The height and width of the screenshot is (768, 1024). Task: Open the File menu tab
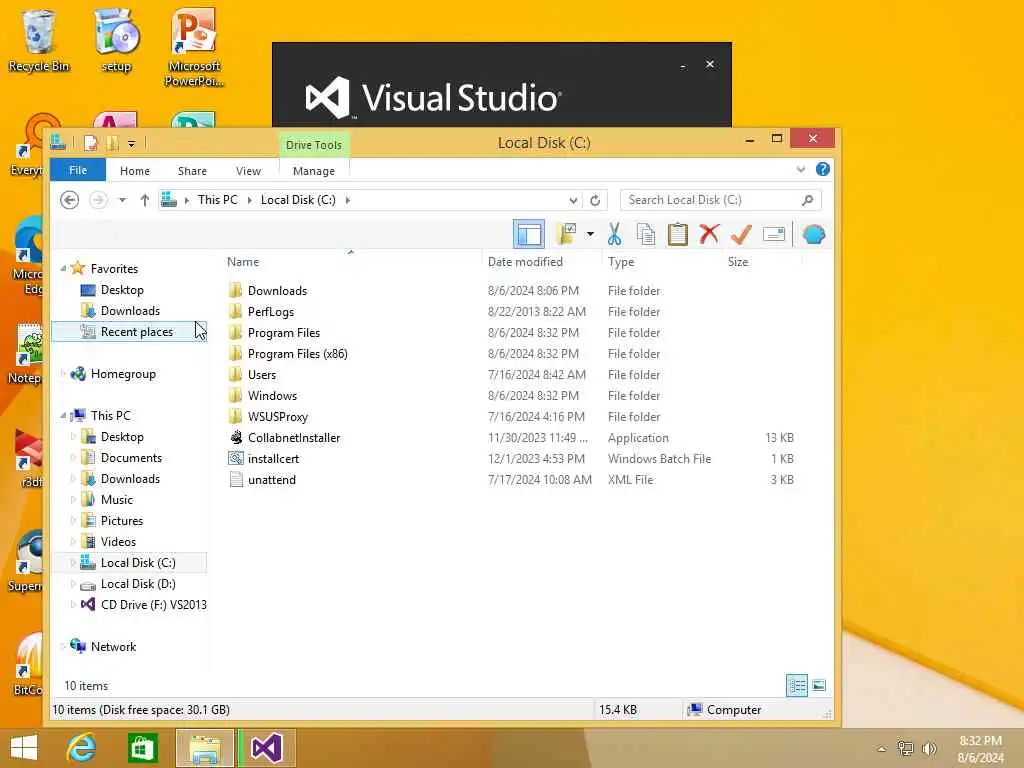[x=78, y=170]
